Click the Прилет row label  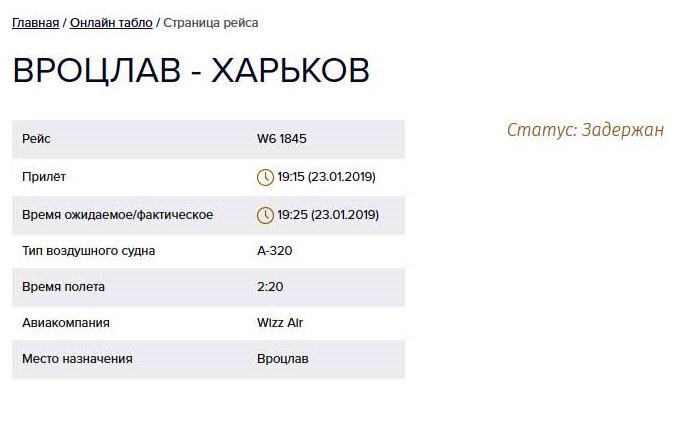[44, 177]
